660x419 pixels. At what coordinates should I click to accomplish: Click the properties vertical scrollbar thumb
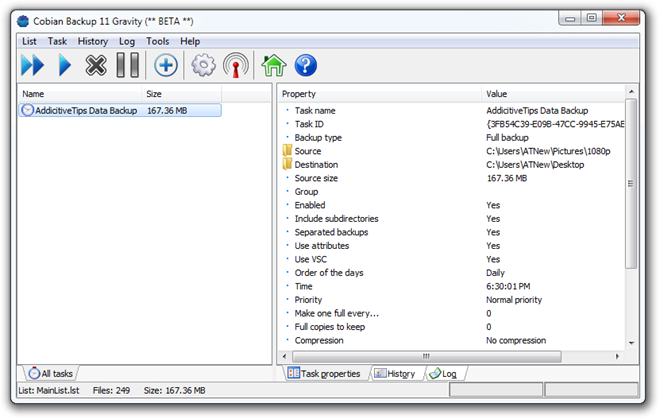(631, 183)
